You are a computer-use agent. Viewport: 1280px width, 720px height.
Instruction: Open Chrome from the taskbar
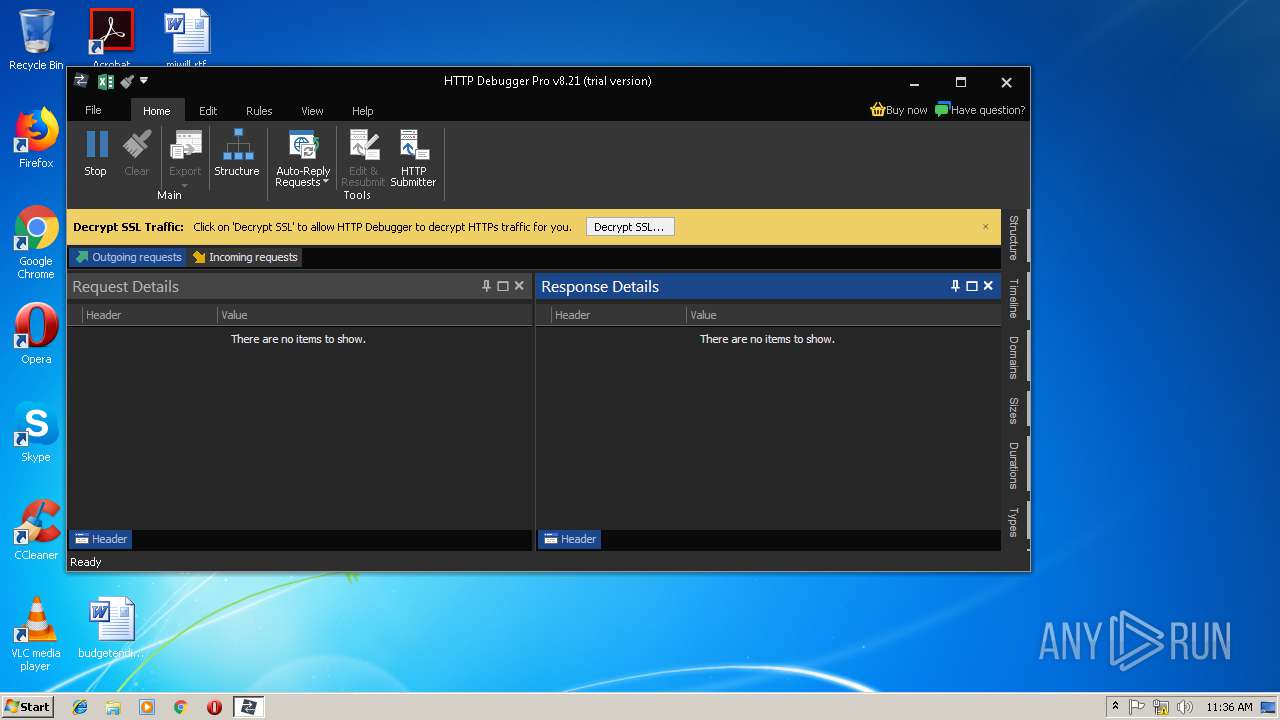click(181, 707)
